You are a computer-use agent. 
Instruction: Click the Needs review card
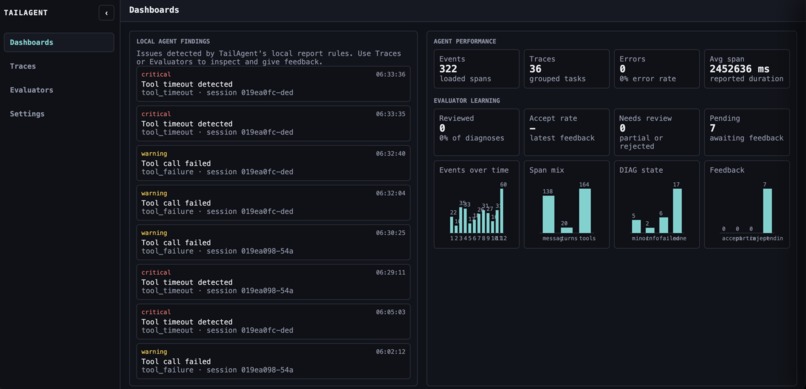(x=656, y=132)
